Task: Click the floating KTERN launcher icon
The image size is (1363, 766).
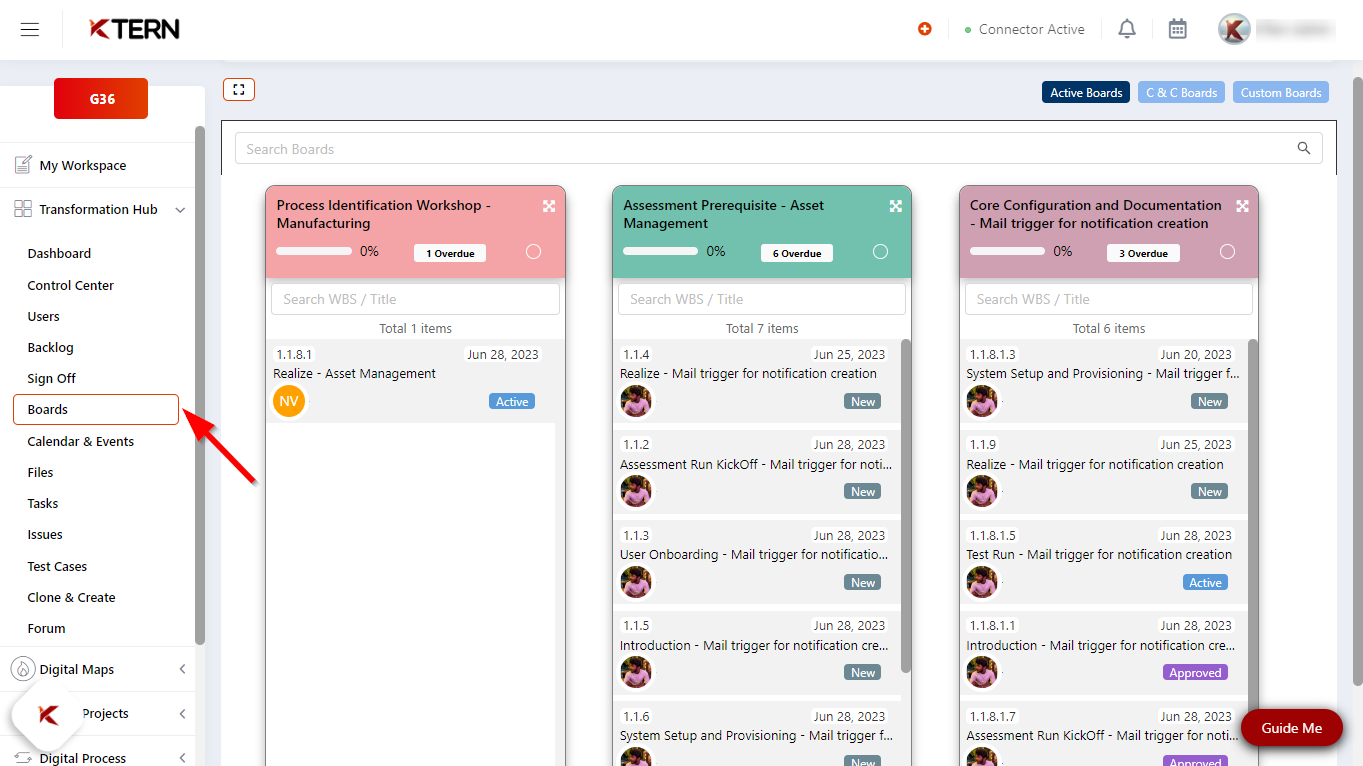Action: pos(47,716)
